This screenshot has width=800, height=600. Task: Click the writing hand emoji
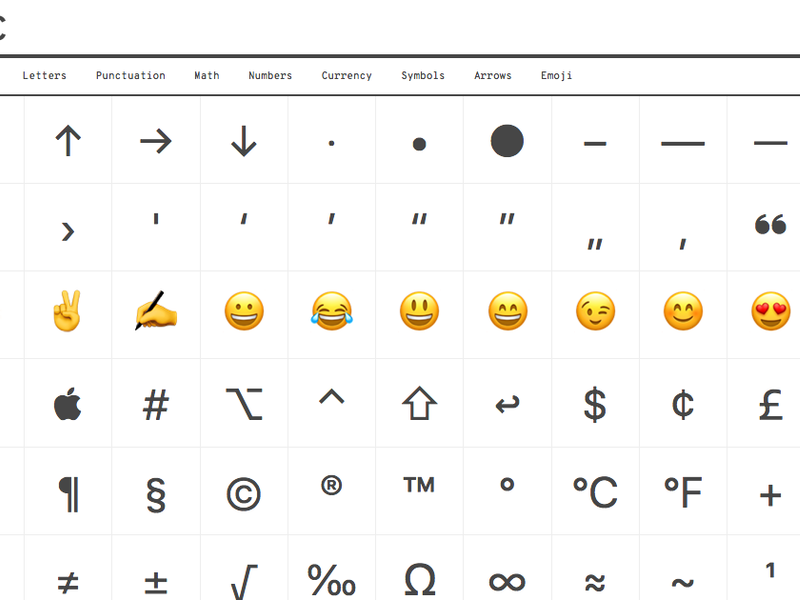155,313
